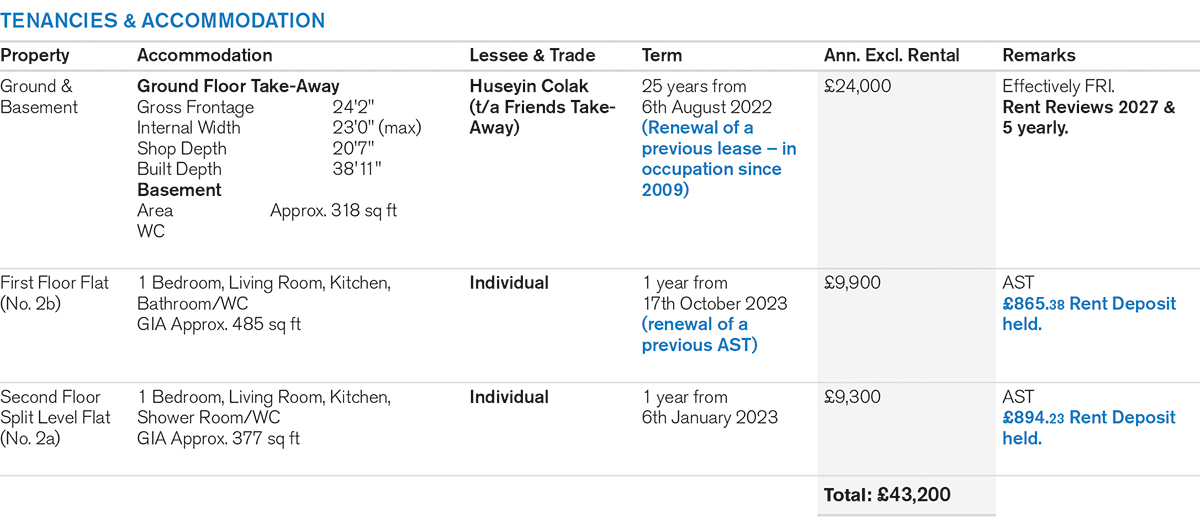Image resolution: width=1200 pixels, height=525 pixels.
Task: Click the Ann. Excl. Rental column header
Action: [891, 56]
